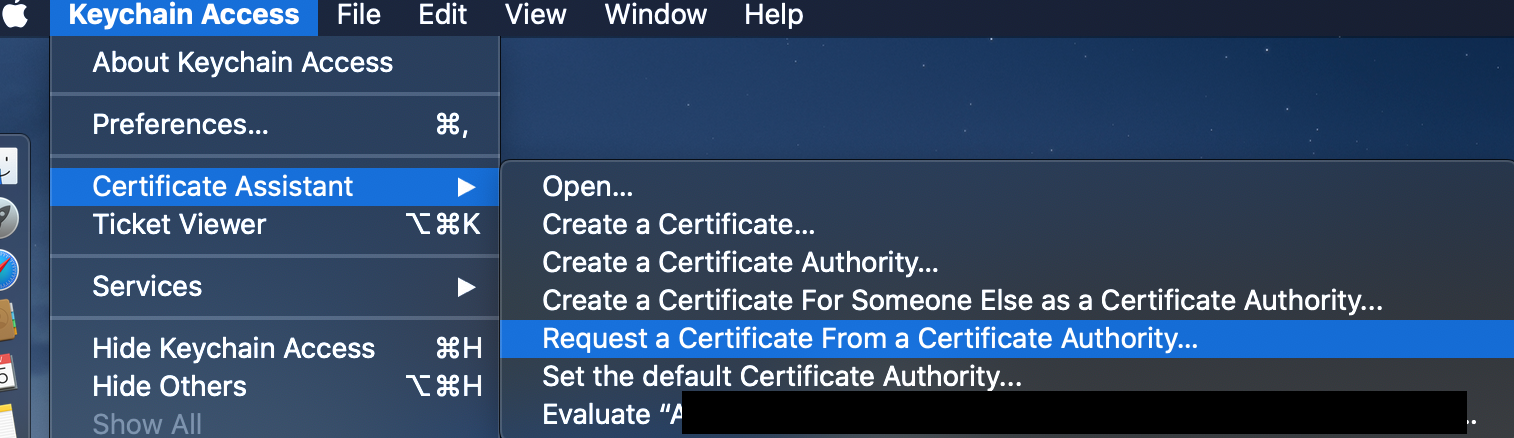
Task: Open the View menu
Action: click(x=536, y=15)
